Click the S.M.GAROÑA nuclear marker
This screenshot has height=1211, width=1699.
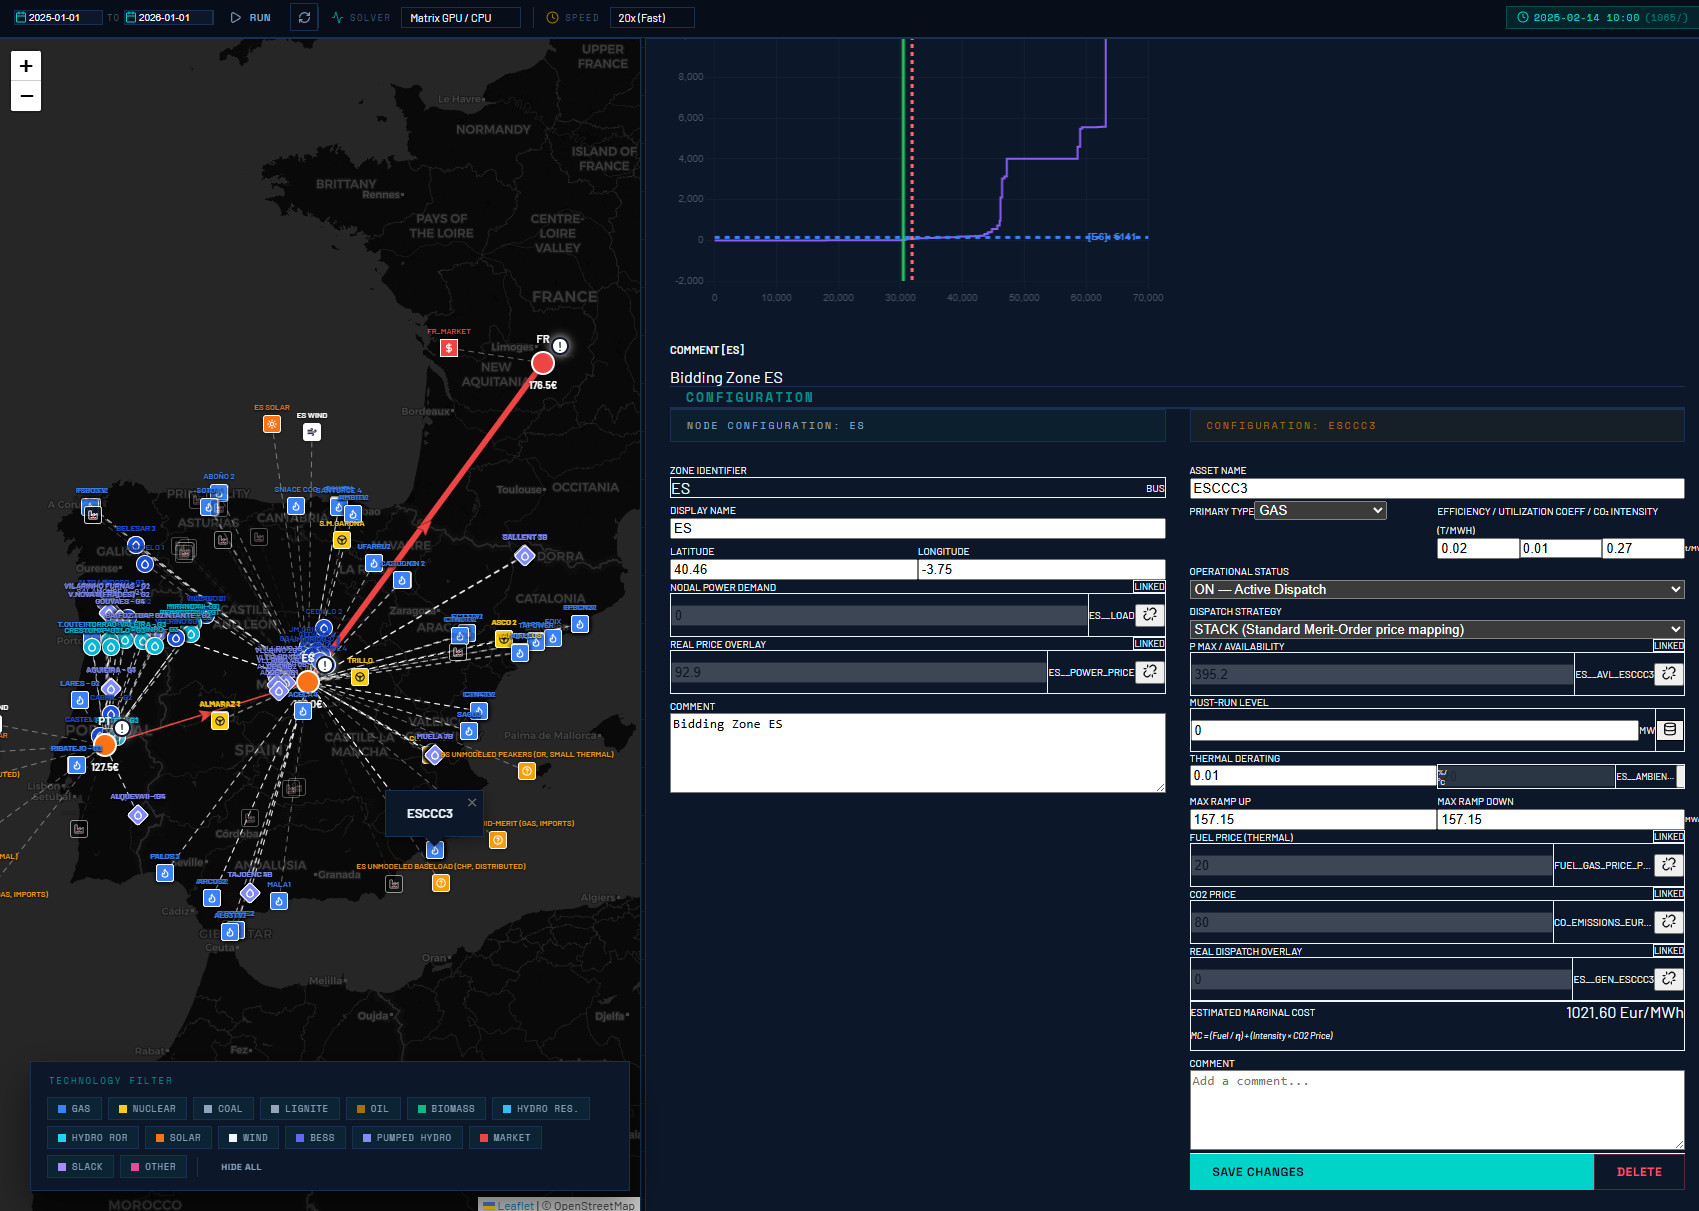(342, 540)
